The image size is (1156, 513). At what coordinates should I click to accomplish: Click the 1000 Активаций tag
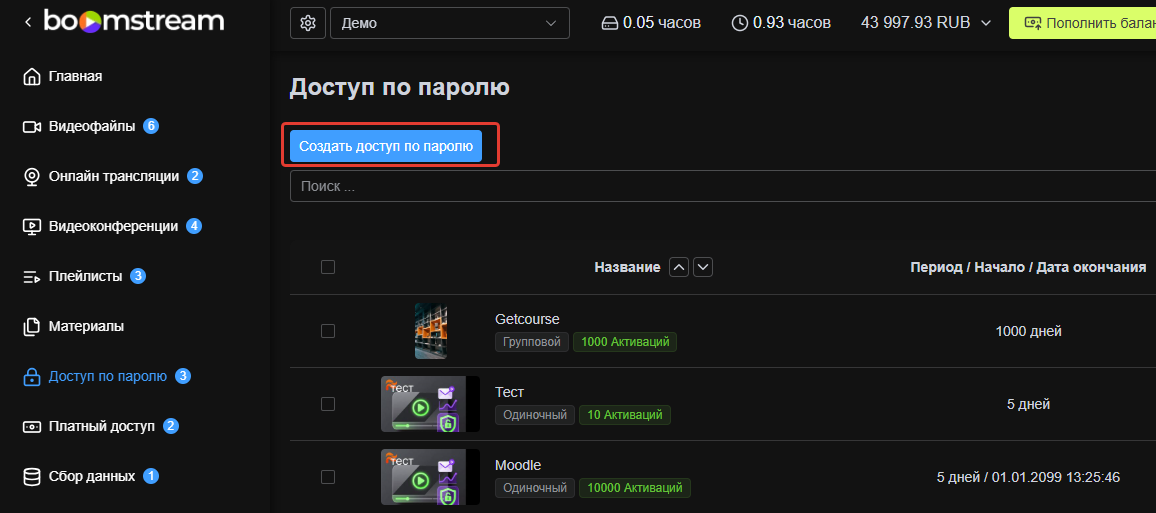625,342
